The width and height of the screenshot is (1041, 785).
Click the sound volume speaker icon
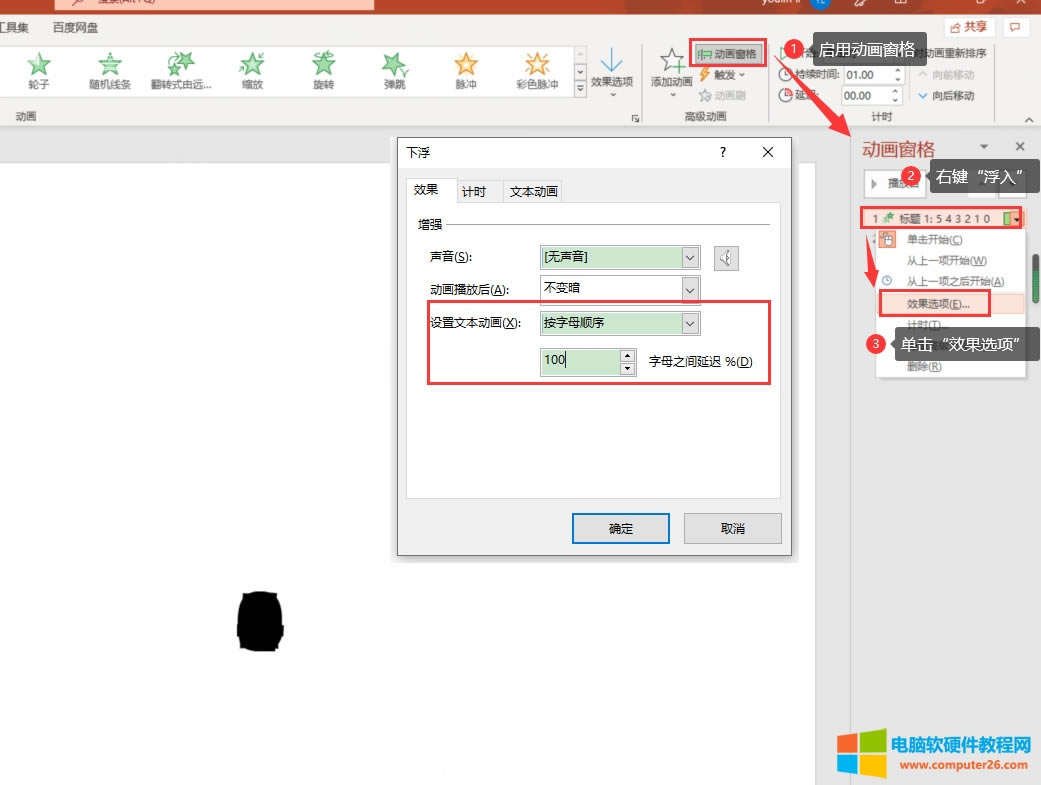[726, 258]
